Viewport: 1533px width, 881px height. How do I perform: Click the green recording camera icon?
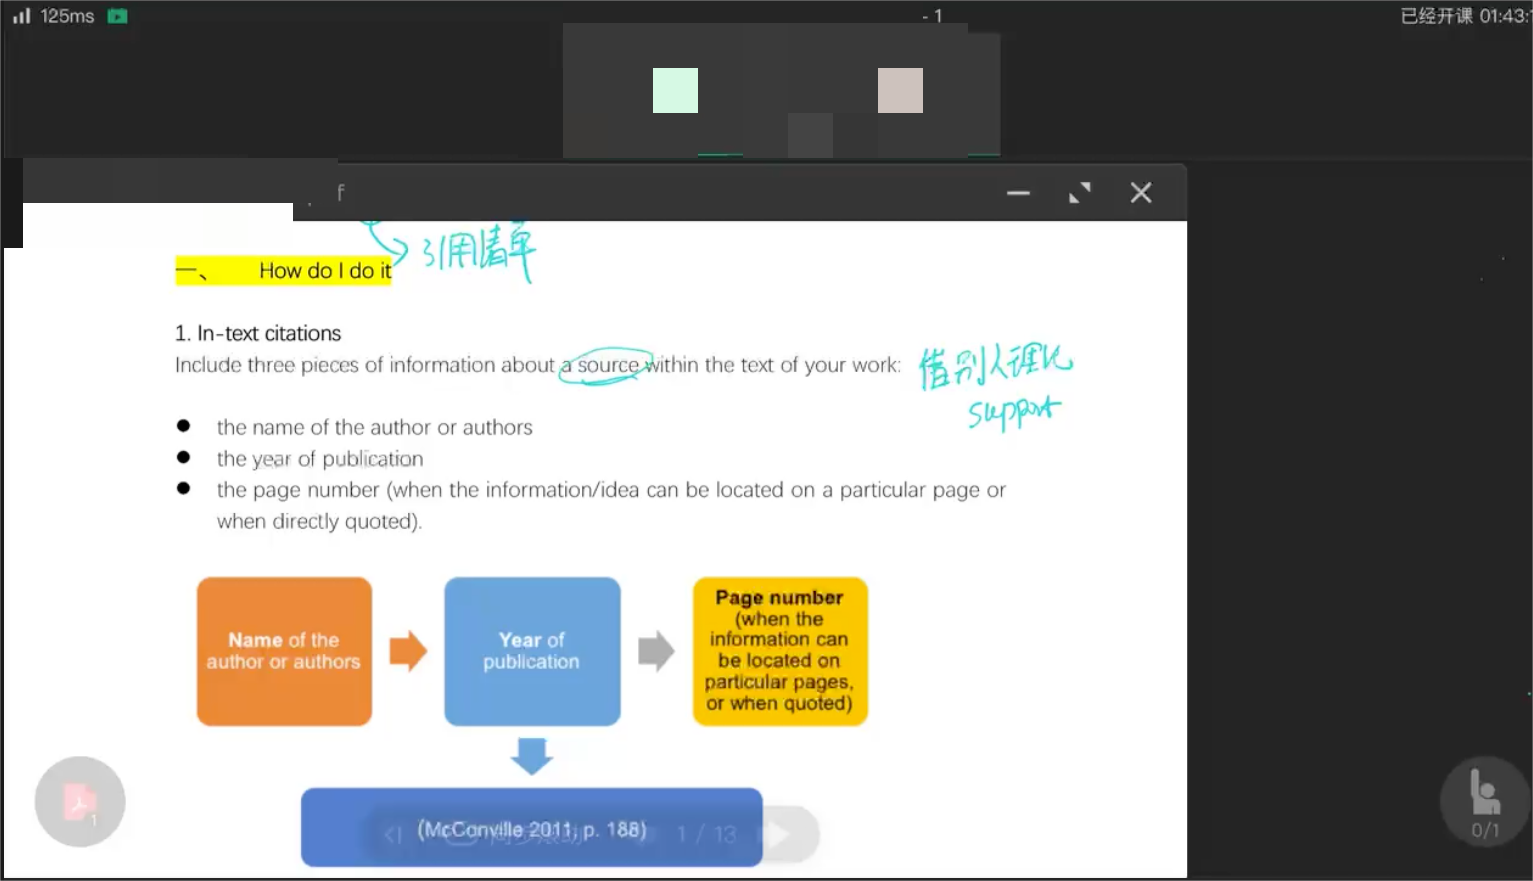(117, 16)
